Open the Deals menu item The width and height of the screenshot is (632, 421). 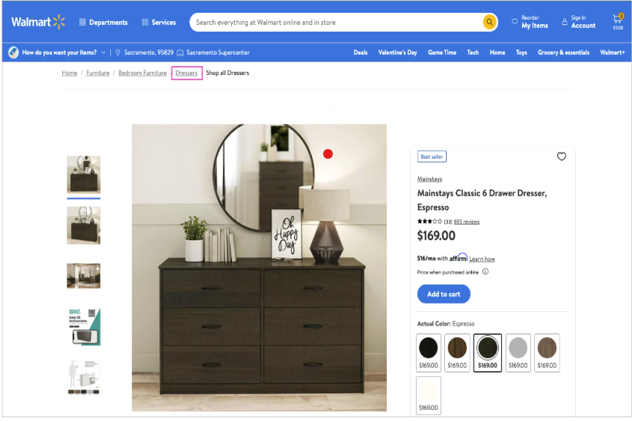(360, 53)
